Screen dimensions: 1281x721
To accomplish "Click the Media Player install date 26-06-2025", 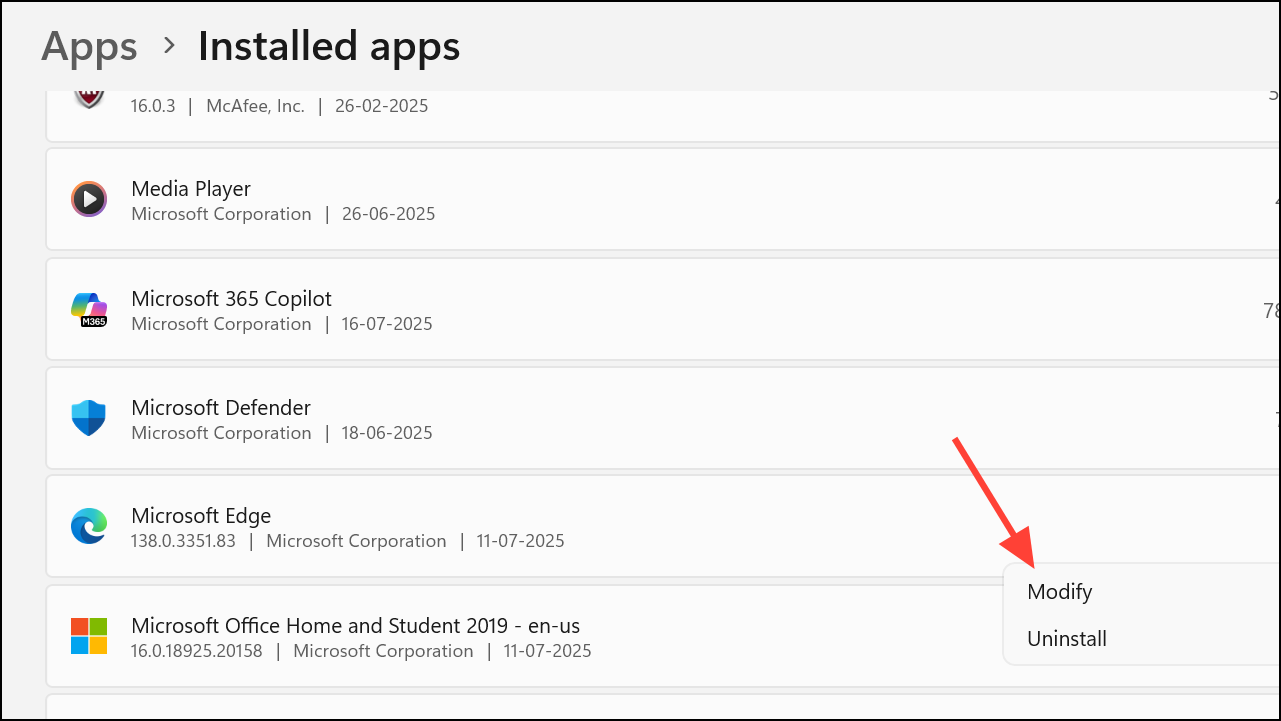I will pyautogui.click(x=388, y=214).
